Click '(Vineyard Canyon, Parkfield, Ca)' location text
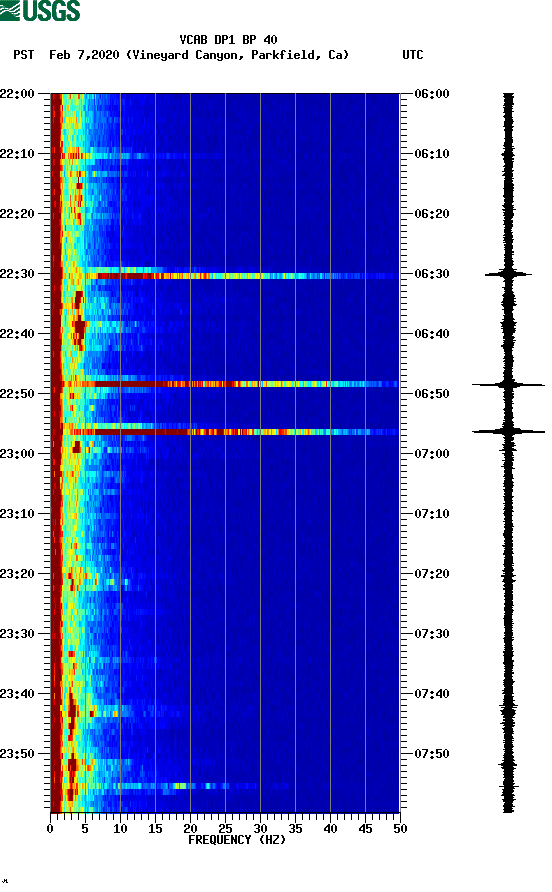Image resolution: width=552 pixels, height=892 pixels. click(x=237, y=55)
